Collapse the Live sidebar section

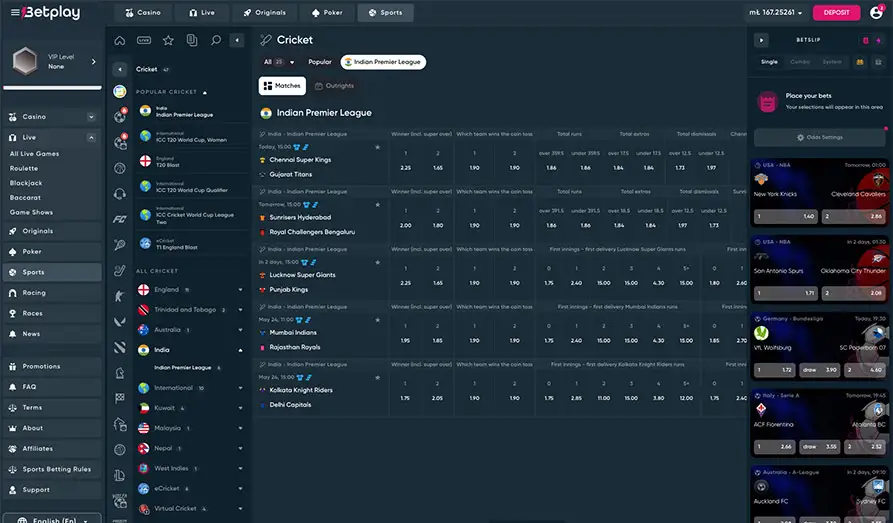click(91, 138)
